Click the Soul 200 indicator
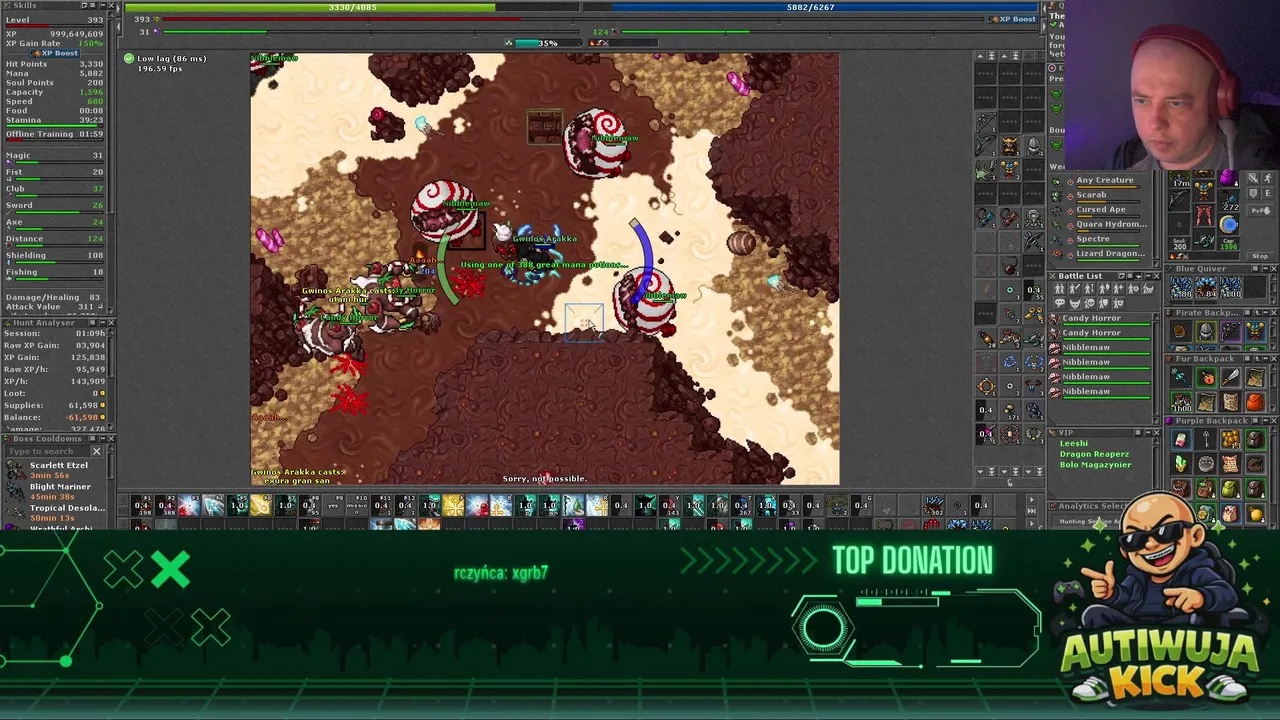Screen dimensions: 1280x720 pos(1180,244)
